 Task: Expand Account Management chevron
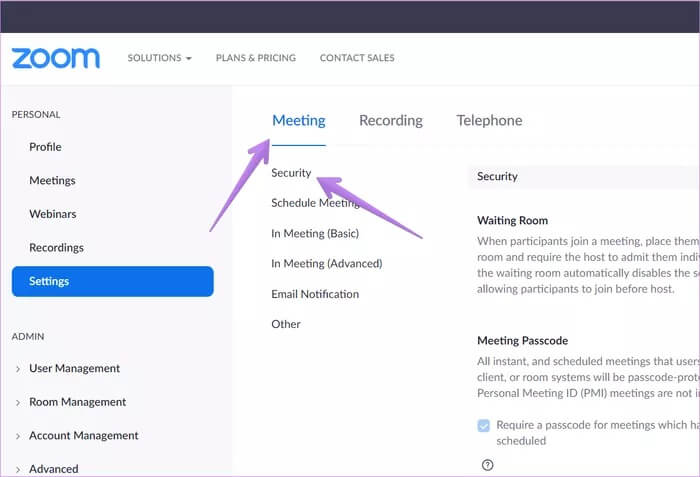[18, 436]
